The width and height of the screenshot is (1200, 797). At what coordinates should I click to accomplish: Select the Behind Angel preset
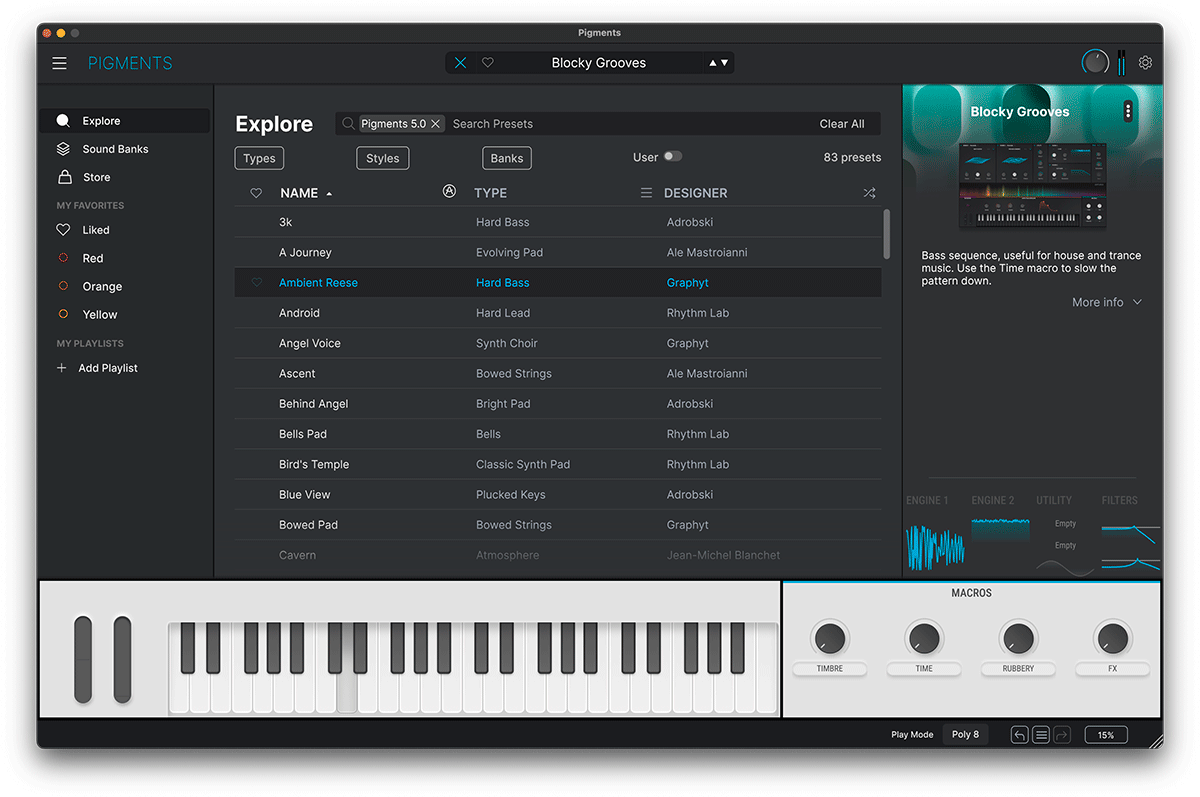558,404
